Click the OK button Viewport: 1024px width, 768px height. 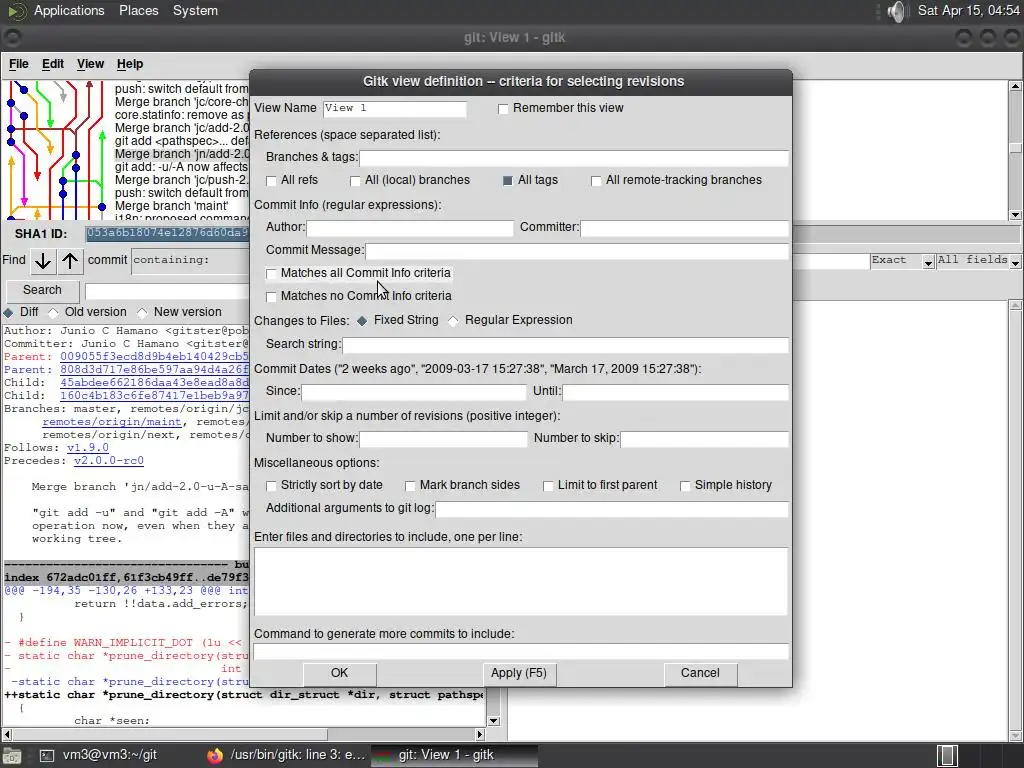click(x=340, y=673)
